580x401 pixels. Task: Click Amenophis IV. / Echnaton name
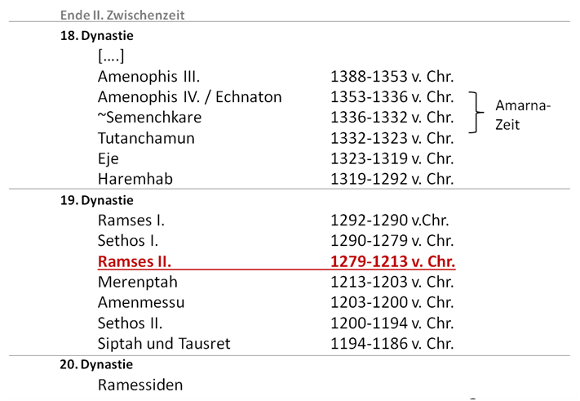190,97
